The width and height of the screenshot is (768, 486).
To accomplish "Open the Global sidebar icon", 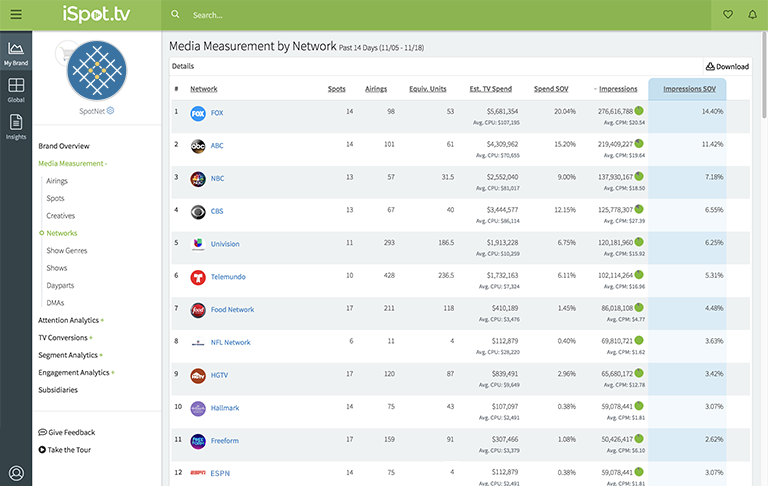I will coord(15,89).
